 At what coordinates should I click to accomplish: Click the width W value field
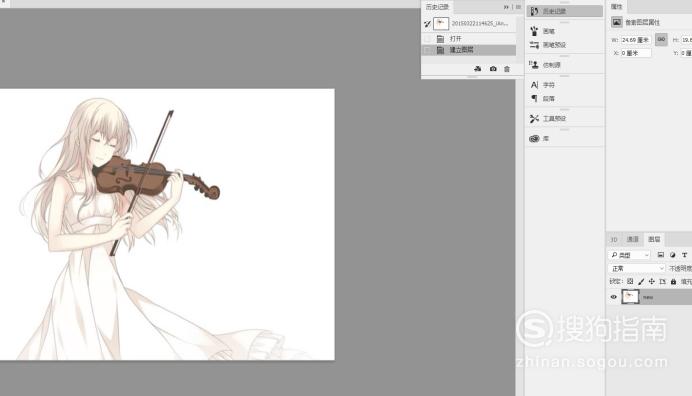click(x=636, y=40)
